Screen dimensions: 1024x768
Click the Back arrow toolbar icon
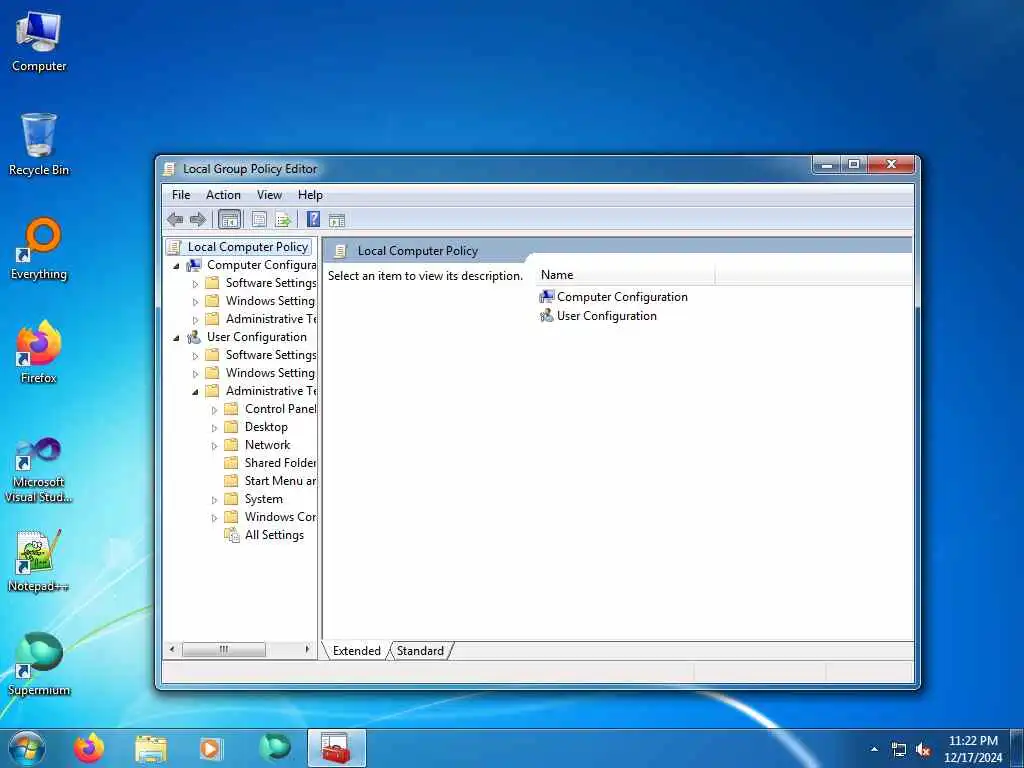[174, 220]
